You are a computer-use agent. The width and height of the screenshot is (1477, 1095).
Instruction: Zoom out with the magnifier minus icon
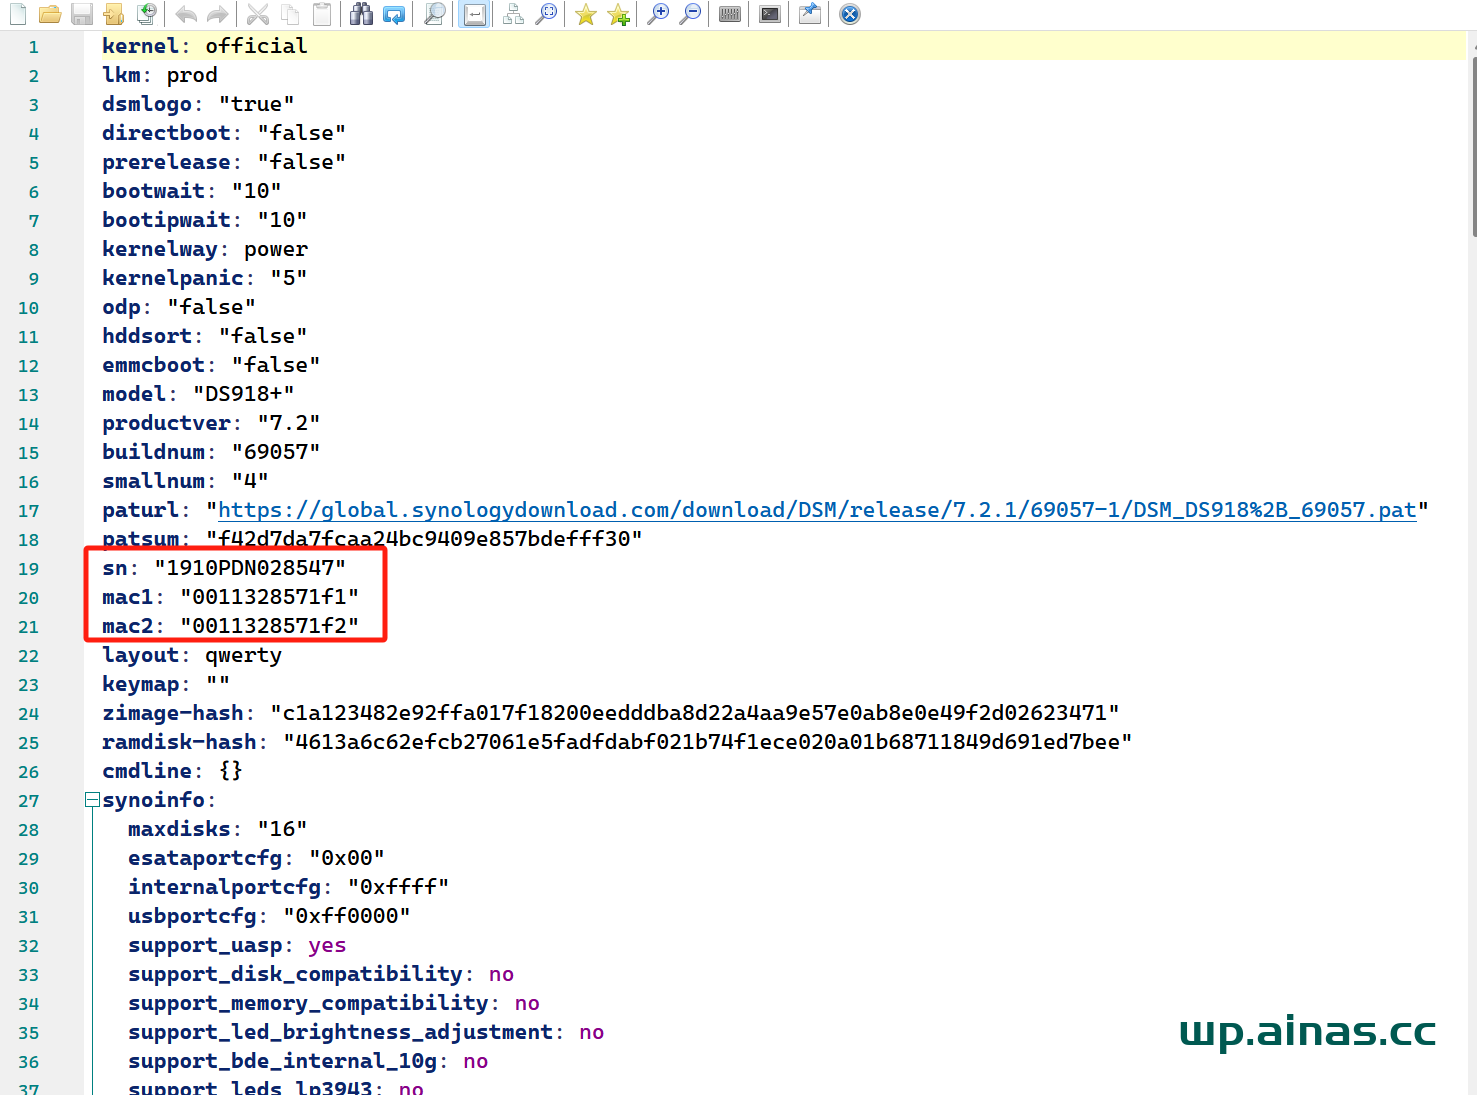point(690,14)
